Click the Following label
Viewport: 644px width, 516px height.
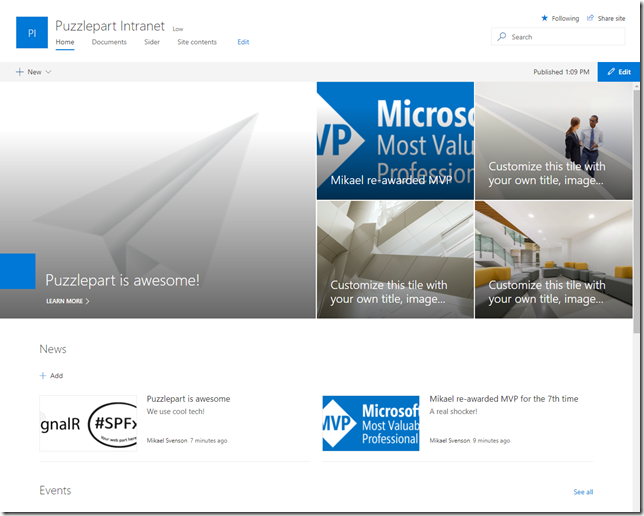[x=565, y=18]
